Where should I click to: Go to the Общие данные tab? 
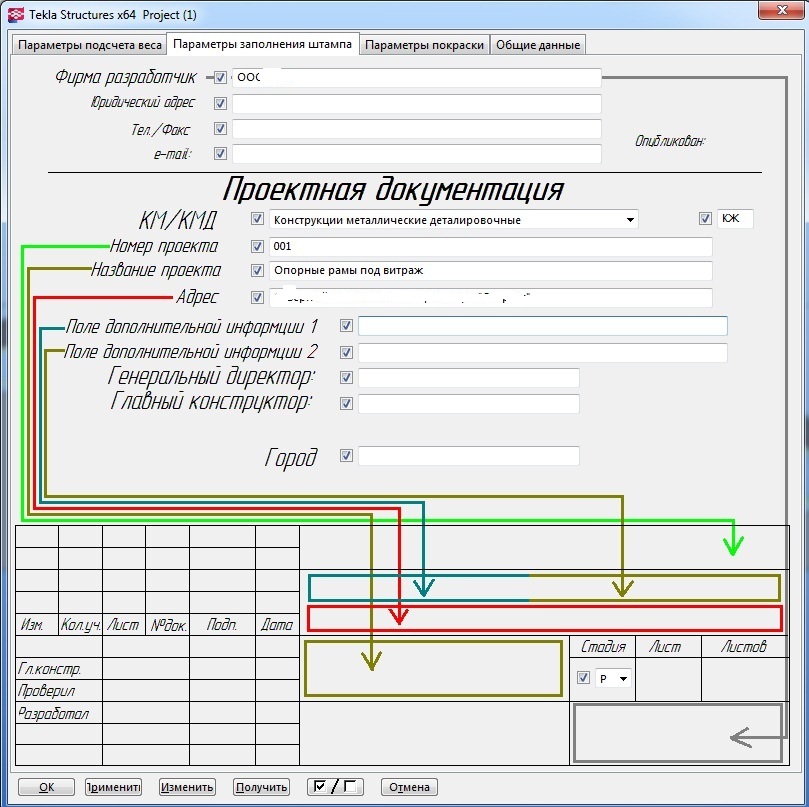538,45
